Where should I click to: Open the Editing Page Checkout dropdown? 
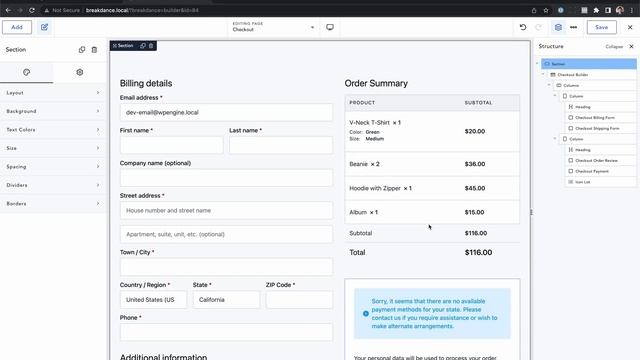point(273,27)
